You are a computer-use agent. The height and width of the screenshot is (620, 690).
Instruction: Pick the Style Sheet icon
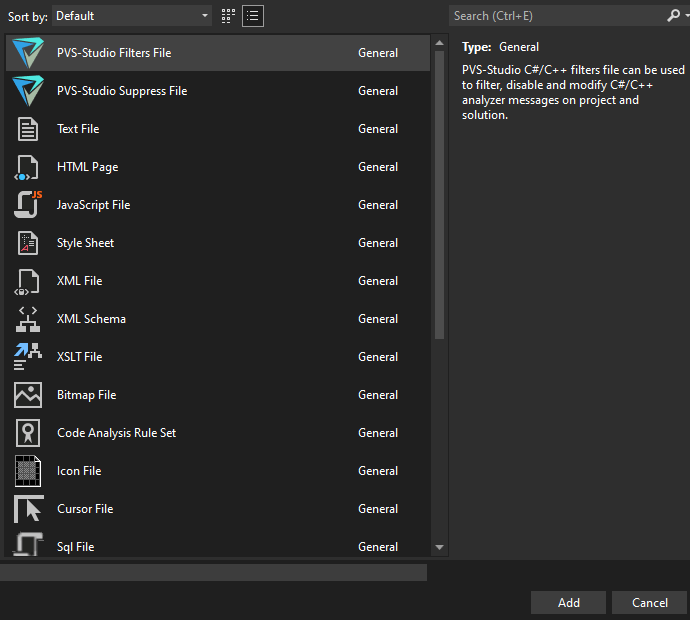click(x=28, y=243)
